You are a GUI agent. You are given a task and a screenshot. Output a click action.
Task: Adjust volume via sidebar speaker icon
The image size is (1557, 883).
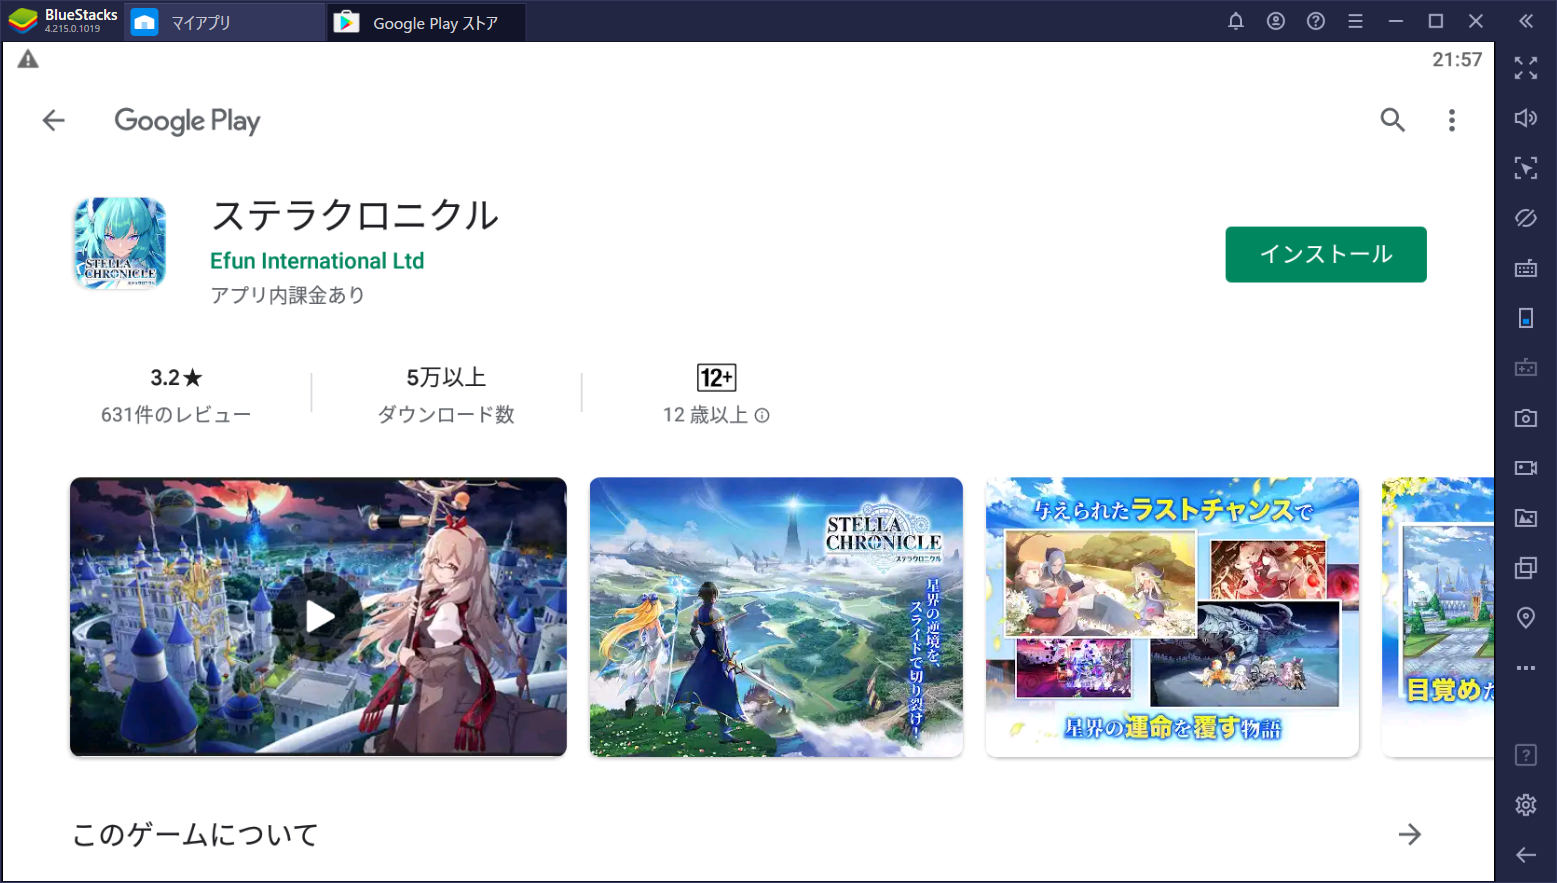tap(1526, 118)
